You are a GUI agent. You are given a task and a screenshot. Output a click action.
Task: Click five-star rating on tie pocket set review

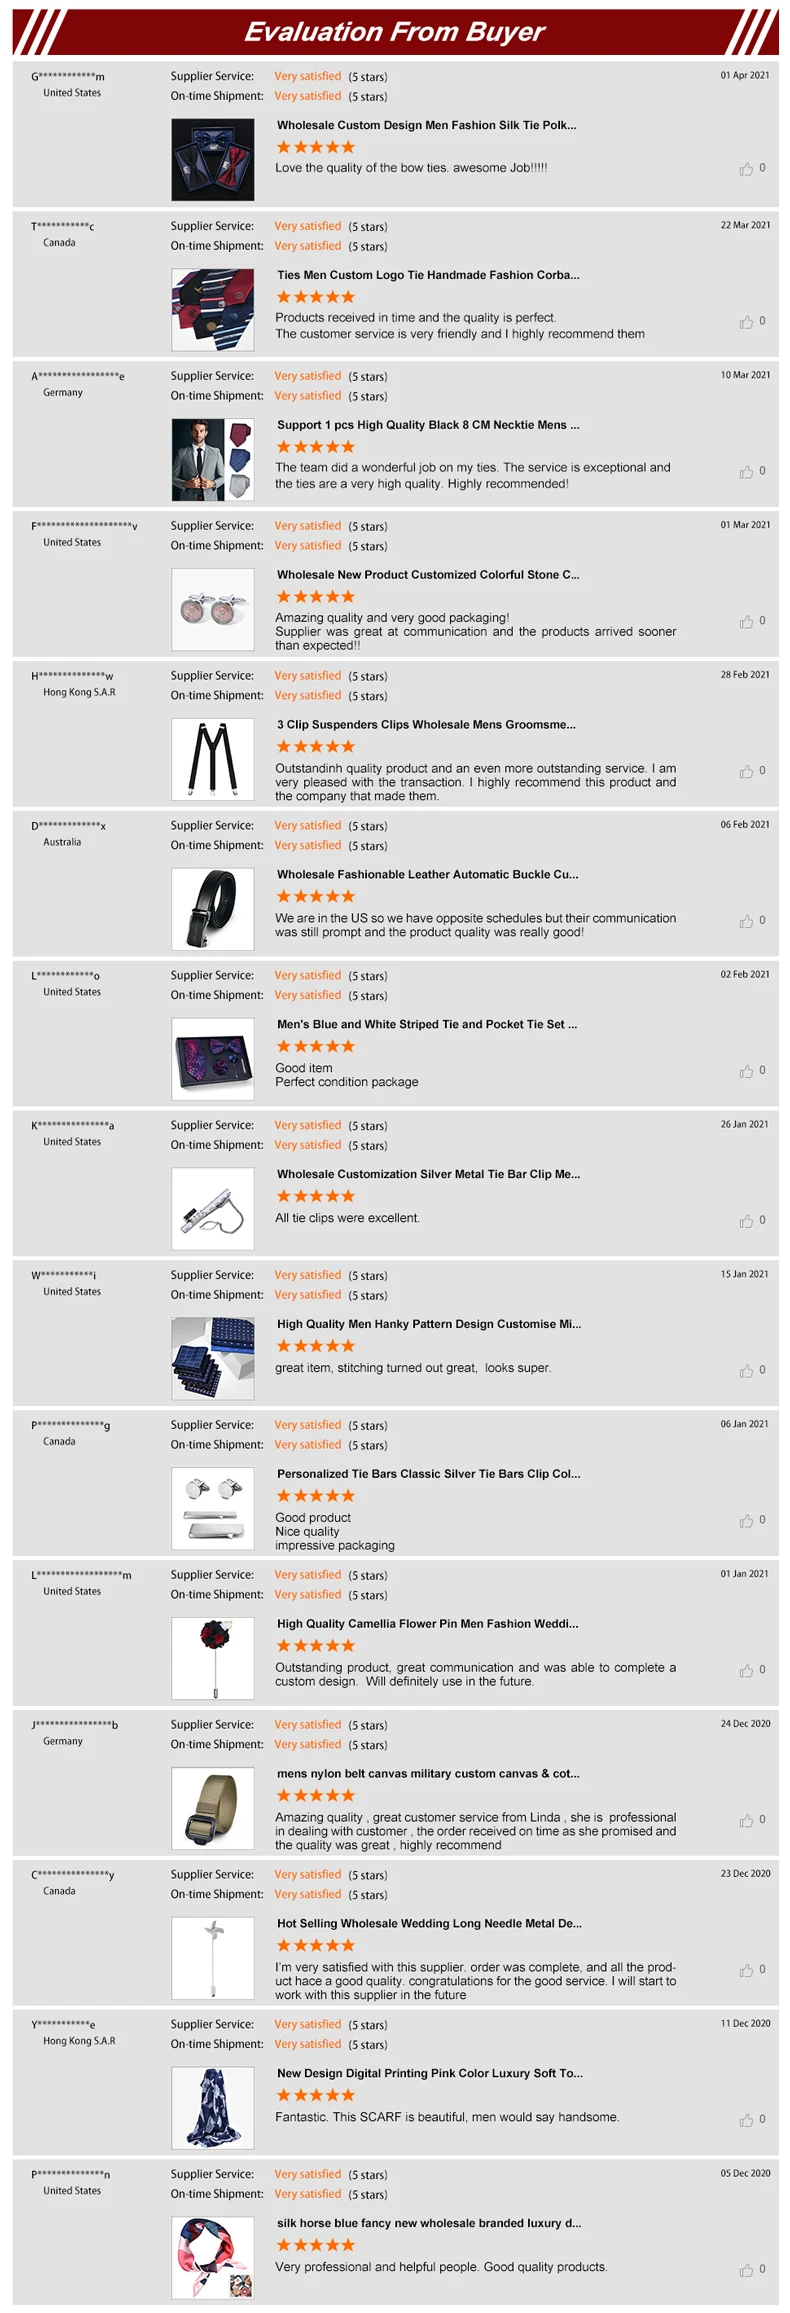315,1046
